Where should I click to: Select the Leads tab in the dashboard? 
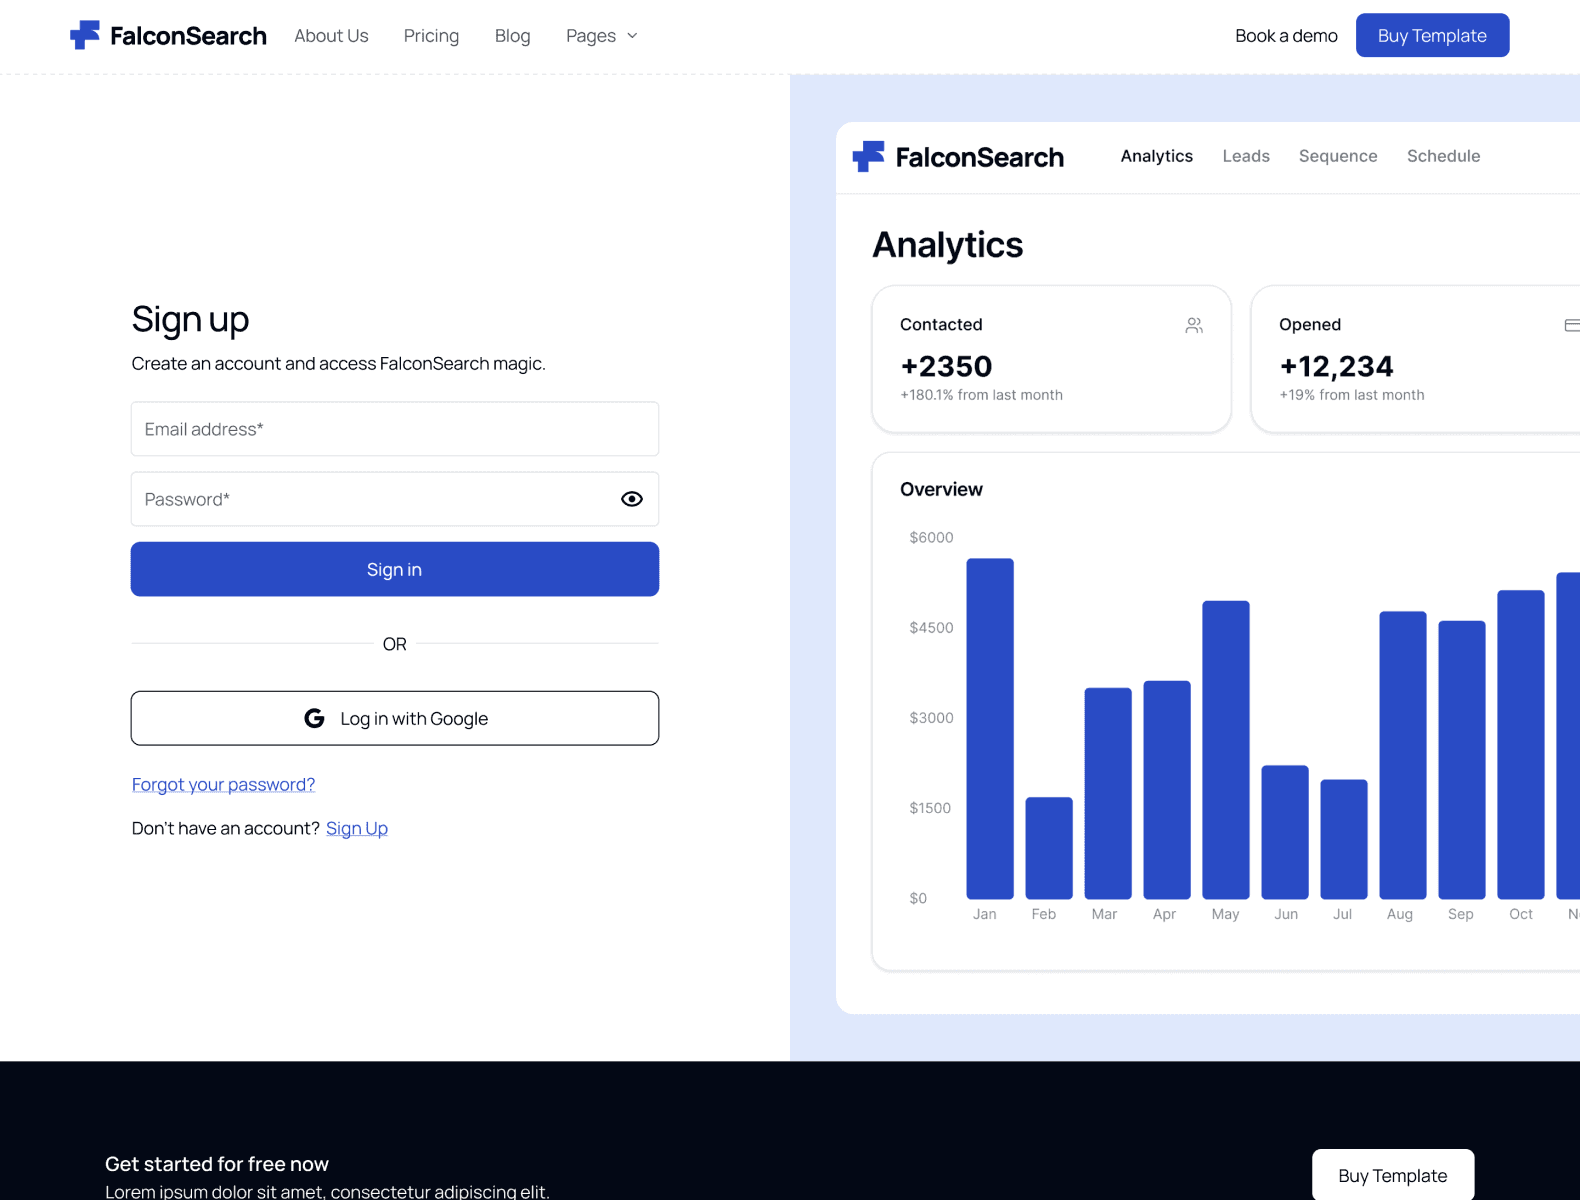click(1246, 156)
